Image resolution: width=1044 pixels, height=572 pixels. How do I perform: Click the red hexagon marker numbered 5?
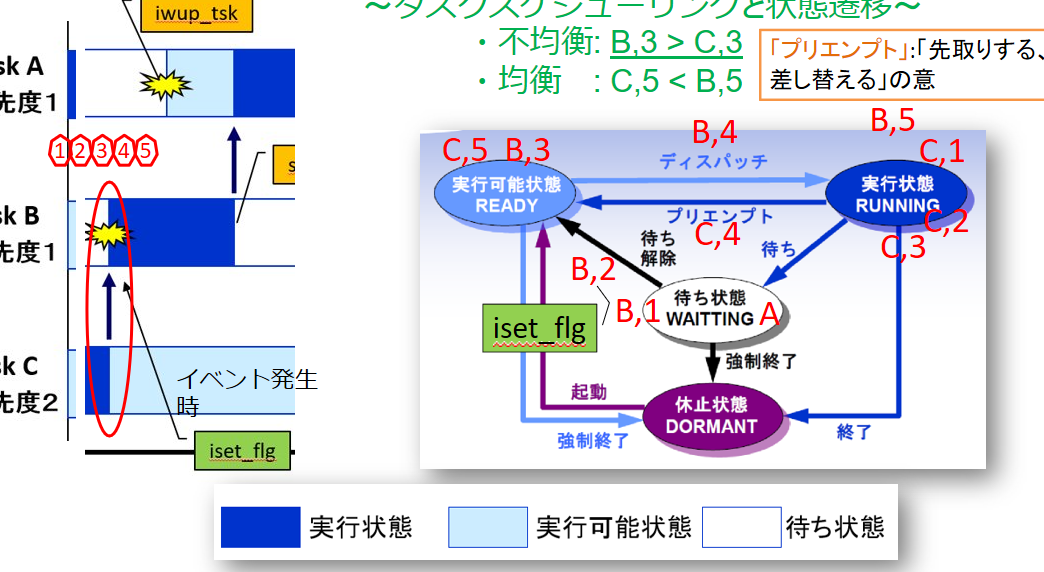pos(145,151)
